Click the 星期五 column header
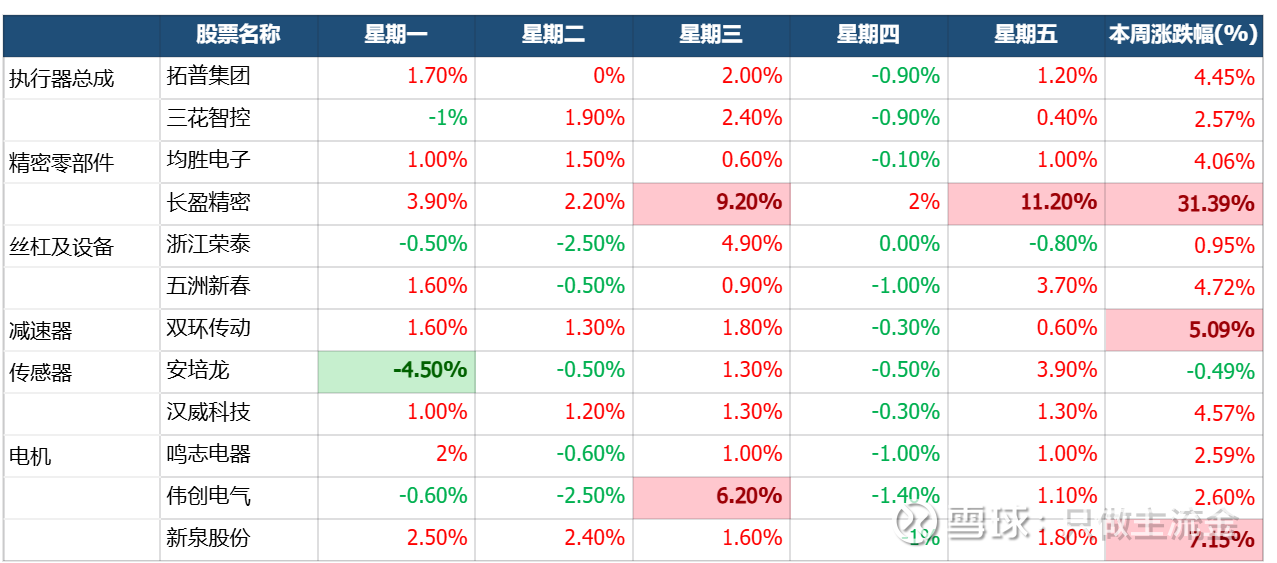 click(x=1026, y=35)
